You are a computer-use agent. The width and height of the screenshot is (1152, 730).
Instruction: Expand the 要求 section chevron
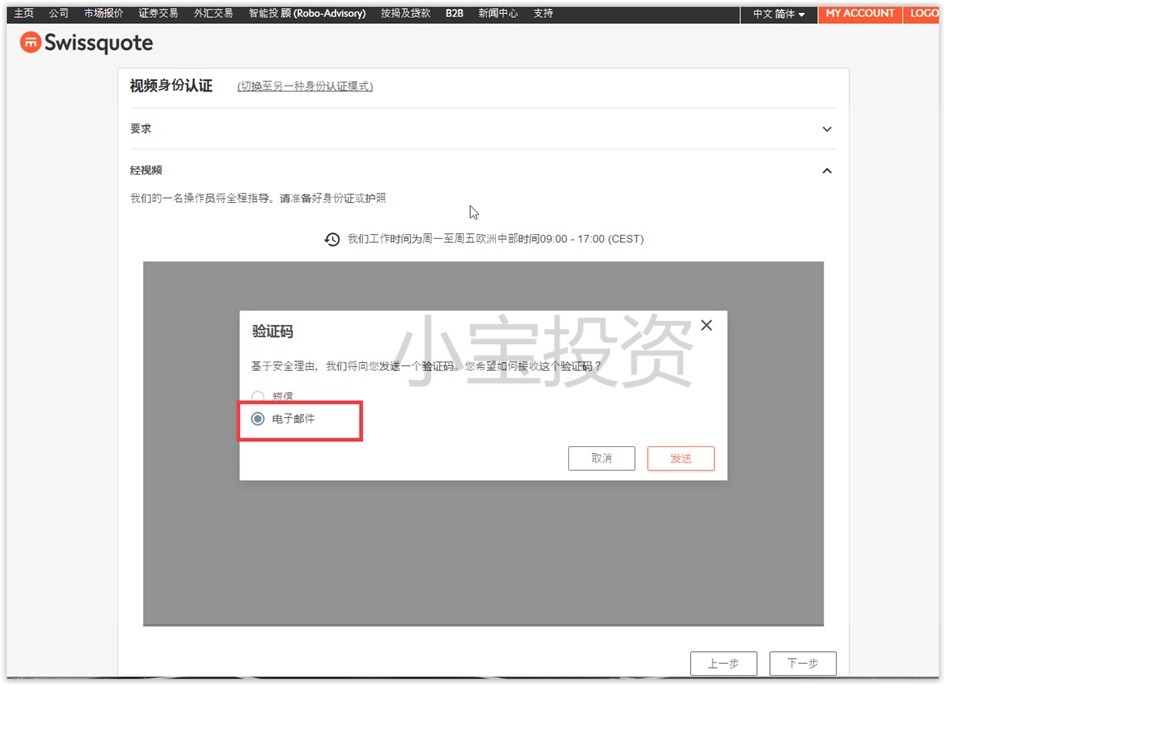point(827,129)
